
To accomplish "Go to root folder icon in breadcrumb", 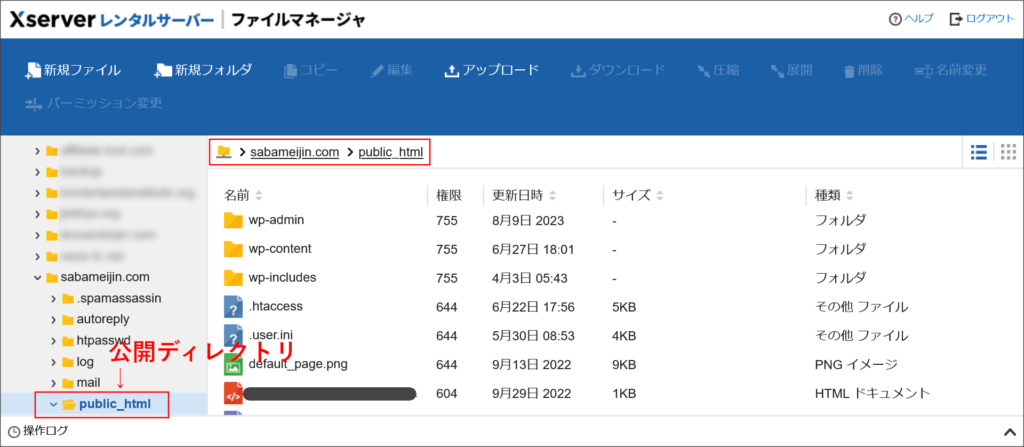I will 224,152.
